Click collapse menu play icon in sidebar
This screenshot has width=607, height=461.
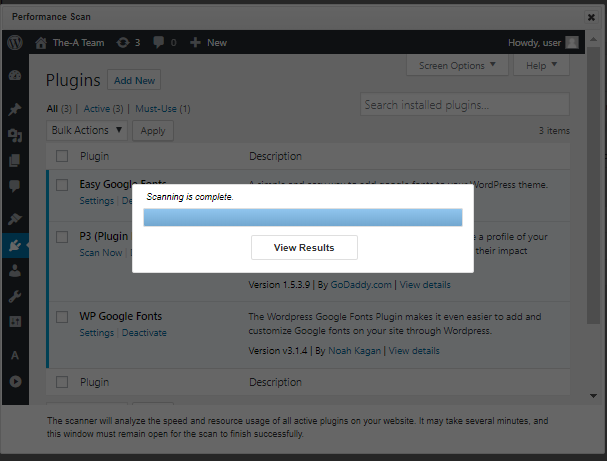tap(15, 381)
